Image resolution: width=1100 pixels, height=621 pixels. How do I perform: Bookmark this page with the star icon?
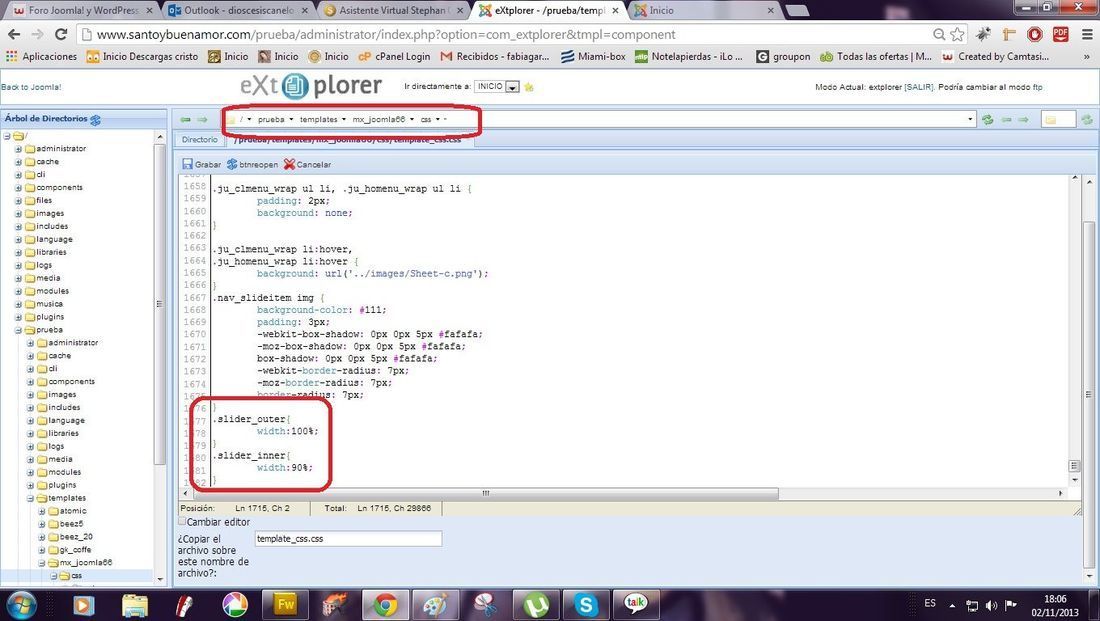click(x=957, y=34)
